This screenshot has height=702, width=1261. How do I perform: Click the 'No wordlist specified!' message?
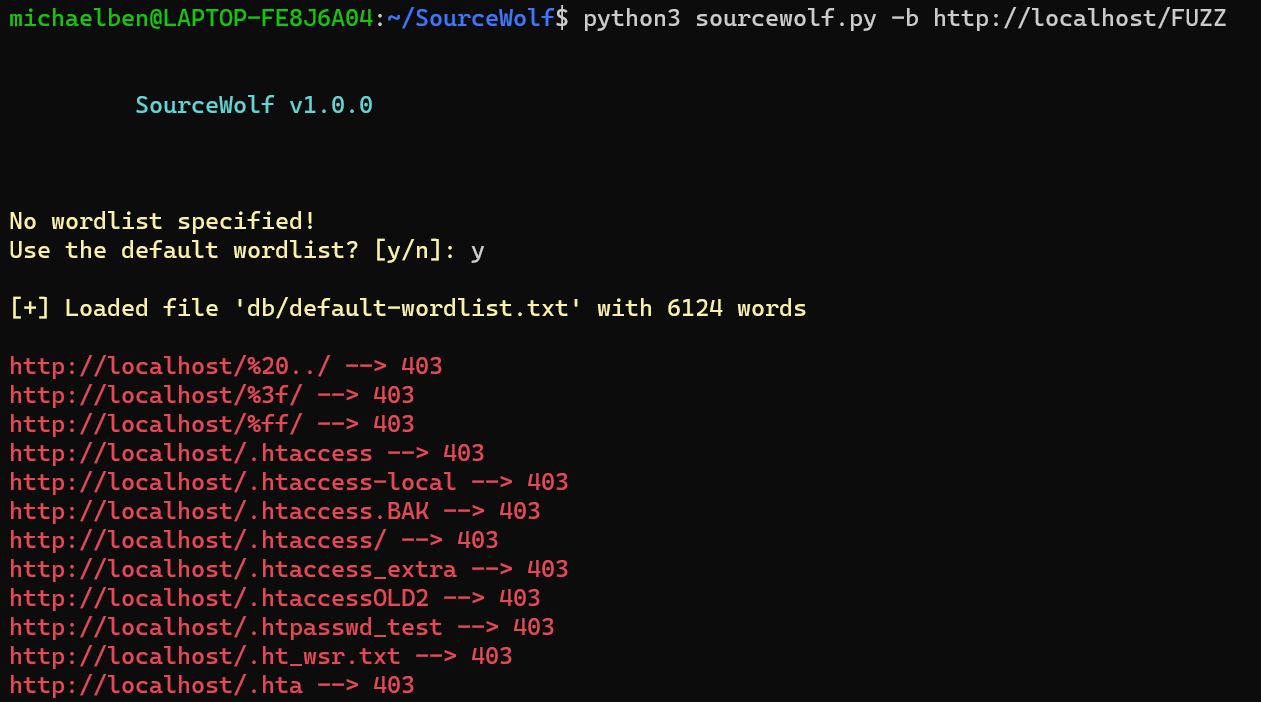(162, 221)
